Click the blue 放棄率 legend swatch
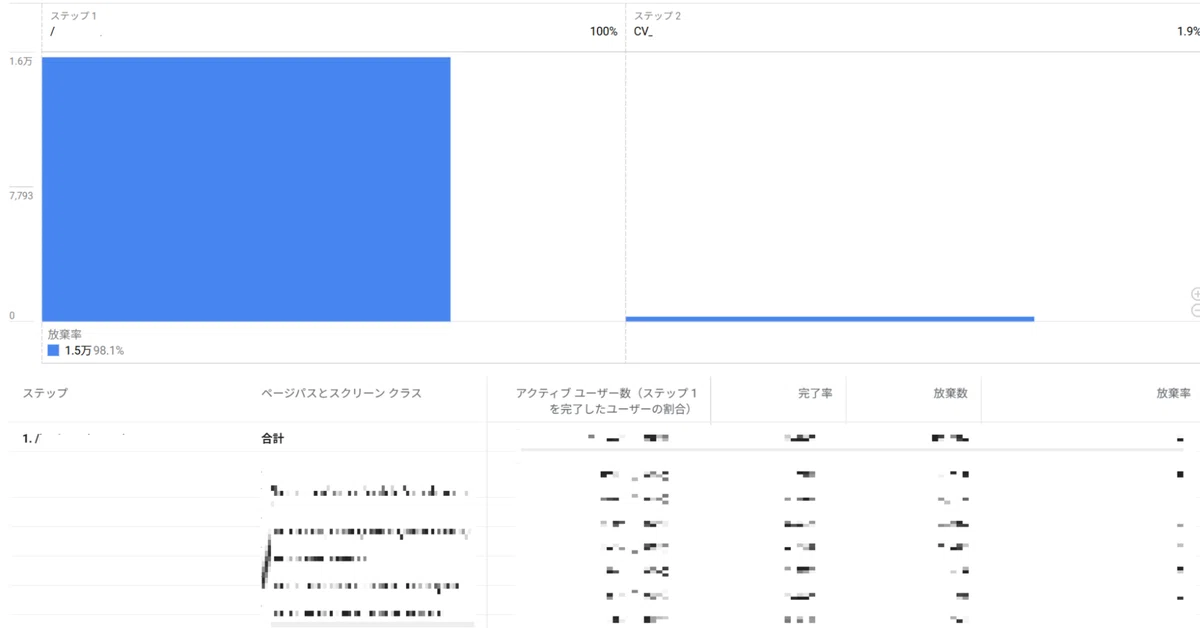1200x628 pixels. pyautogui.click(x=54, y=351)
